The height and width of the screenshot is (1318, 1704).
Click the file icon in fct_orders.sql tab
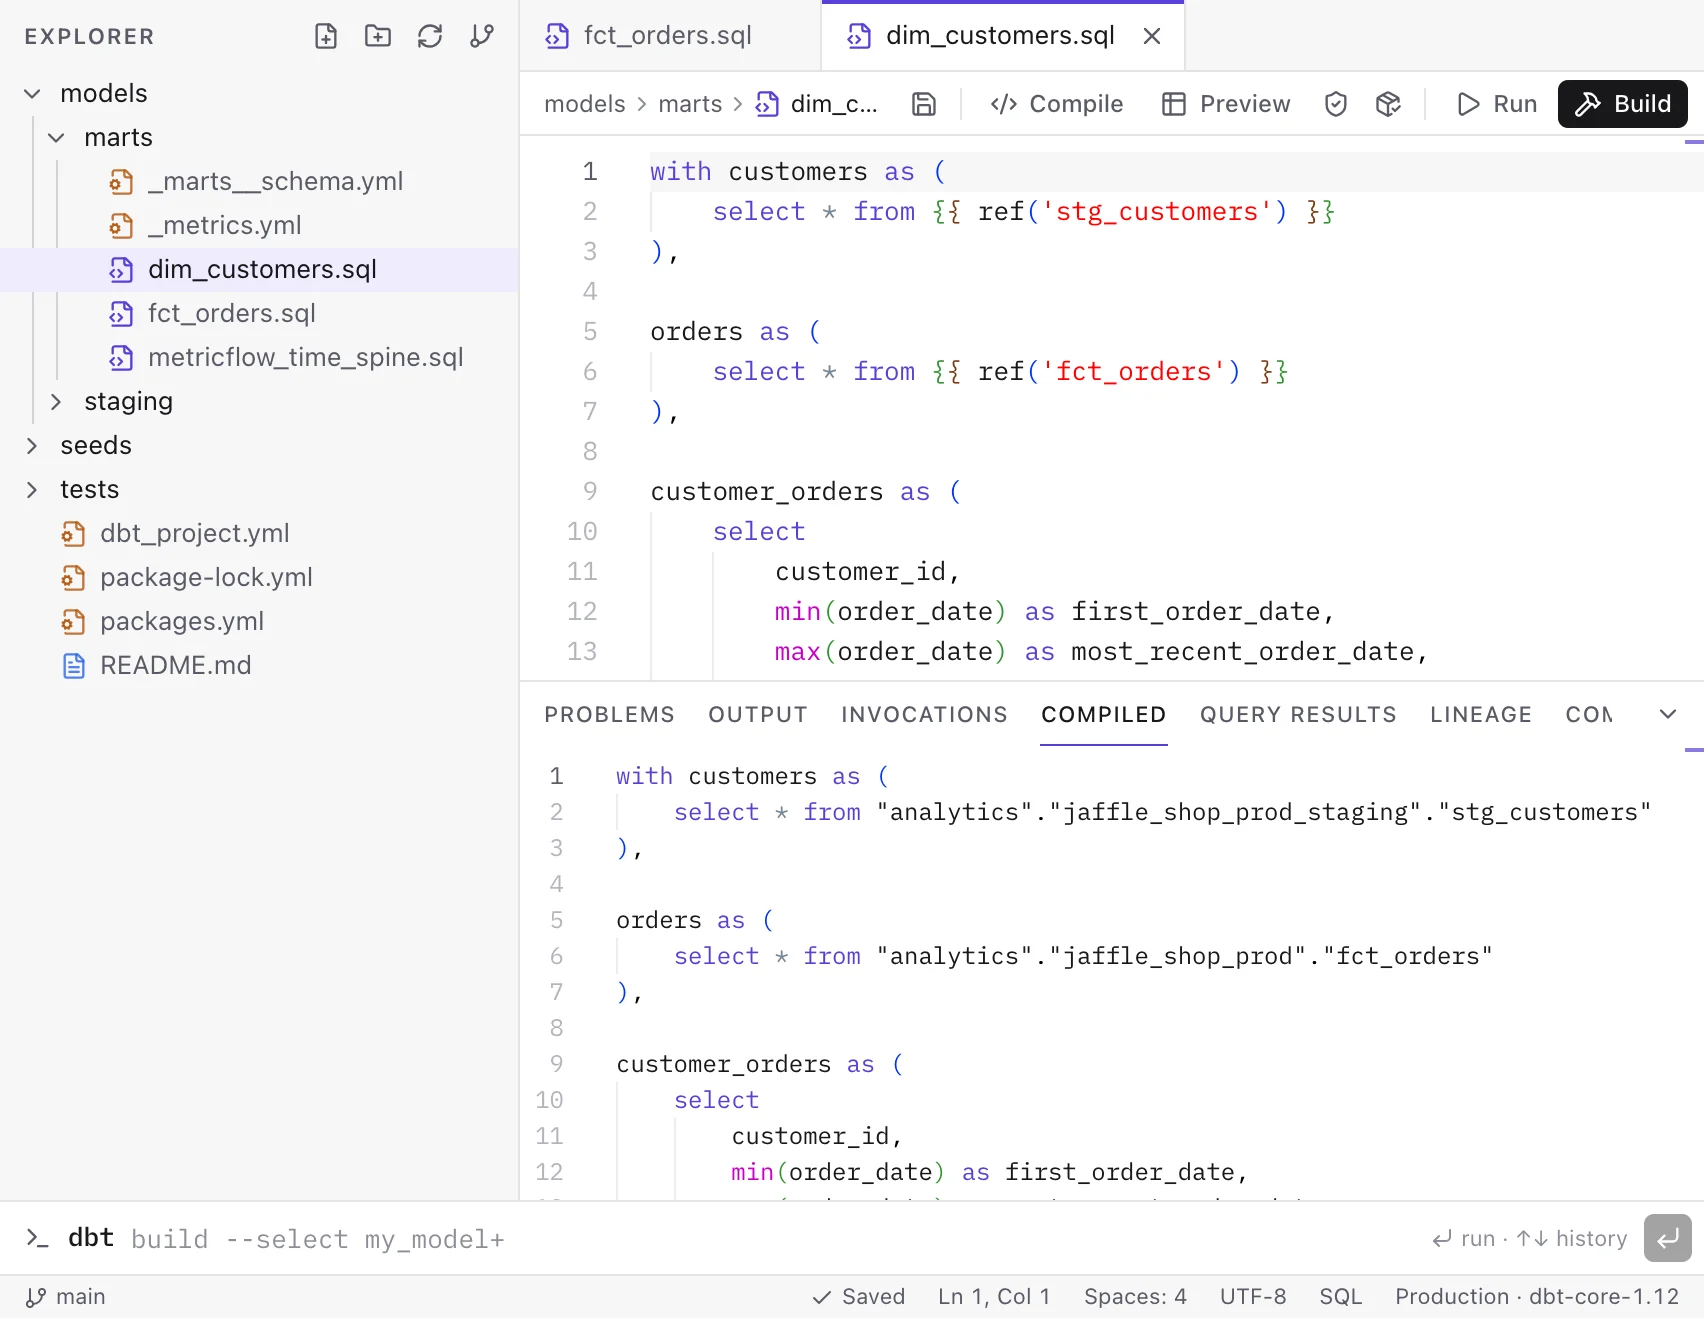[x=557, y=36]
